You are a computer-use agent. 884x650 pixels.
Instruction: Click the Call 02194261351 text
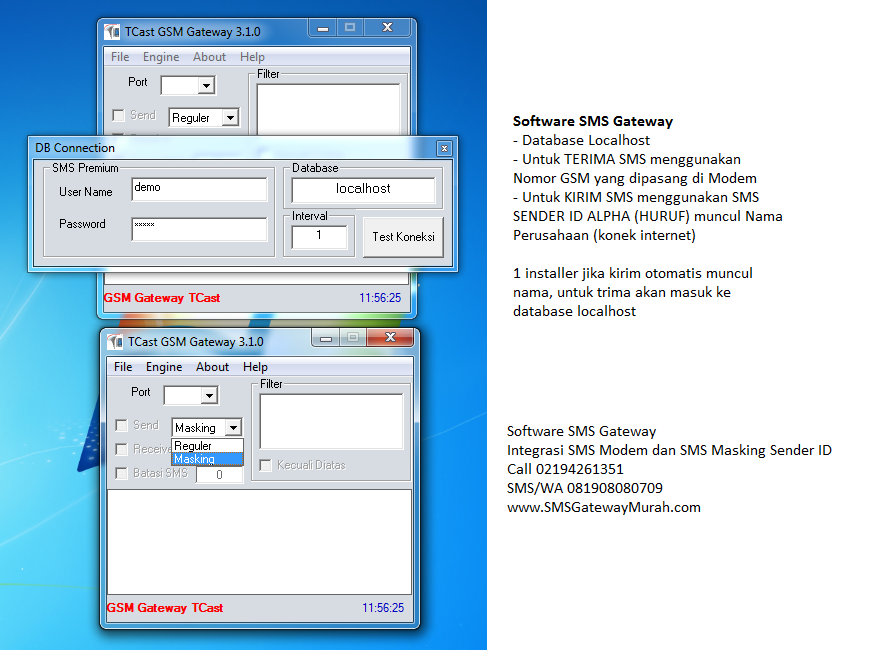[x=565, y=470]
